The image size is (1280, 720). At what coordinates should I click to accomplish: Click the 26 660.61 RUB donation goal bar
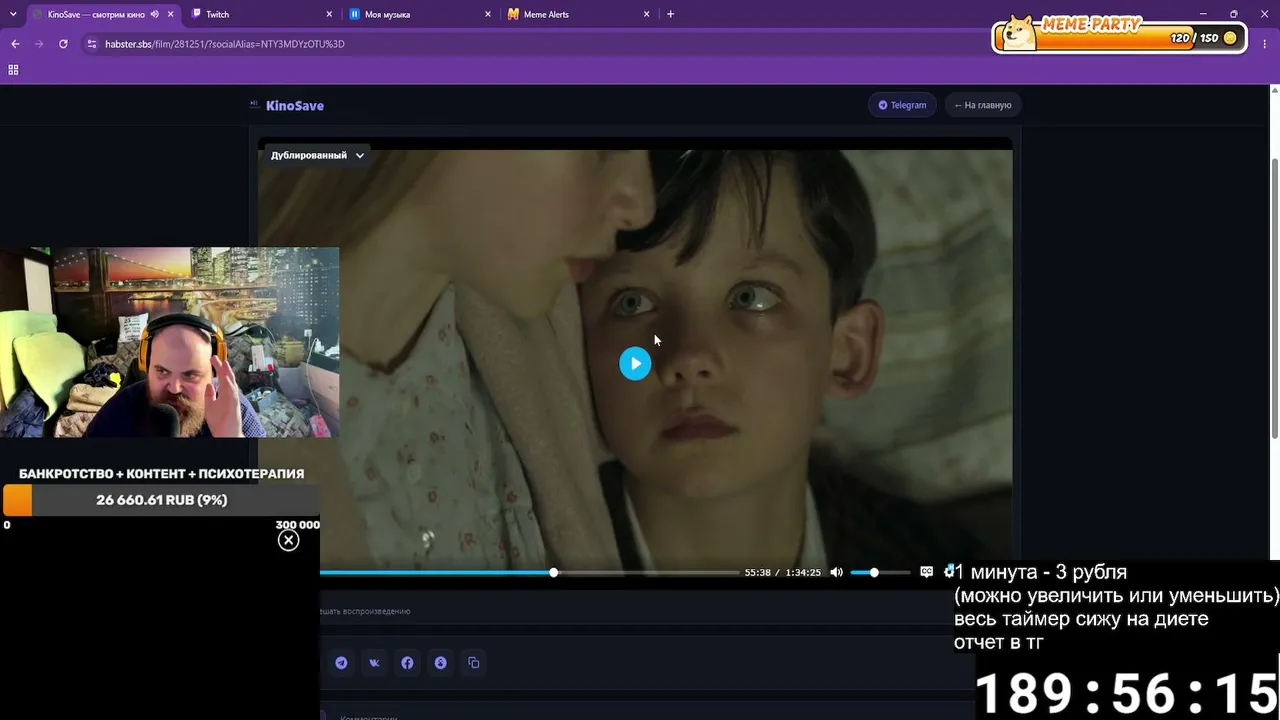click(x=161, y=500)
